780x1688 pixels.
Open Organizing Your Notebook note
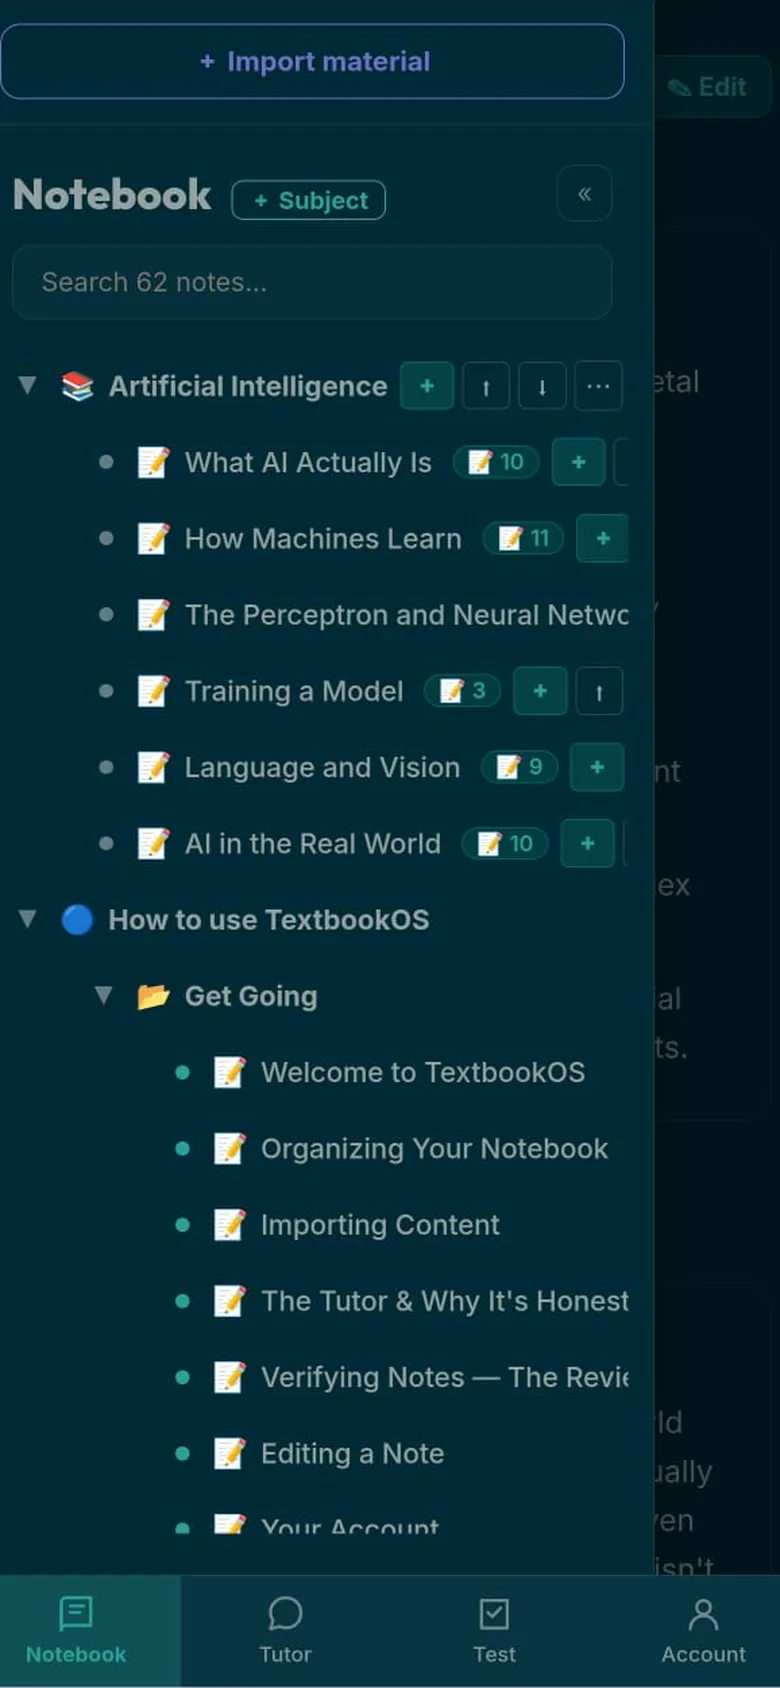coord(434,1148)
